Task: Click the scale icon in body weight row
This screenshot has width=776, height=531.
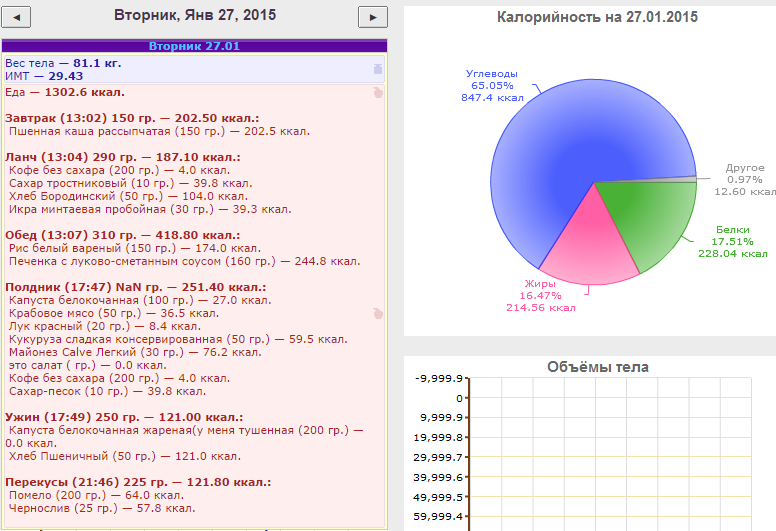Action: (378, 69)
